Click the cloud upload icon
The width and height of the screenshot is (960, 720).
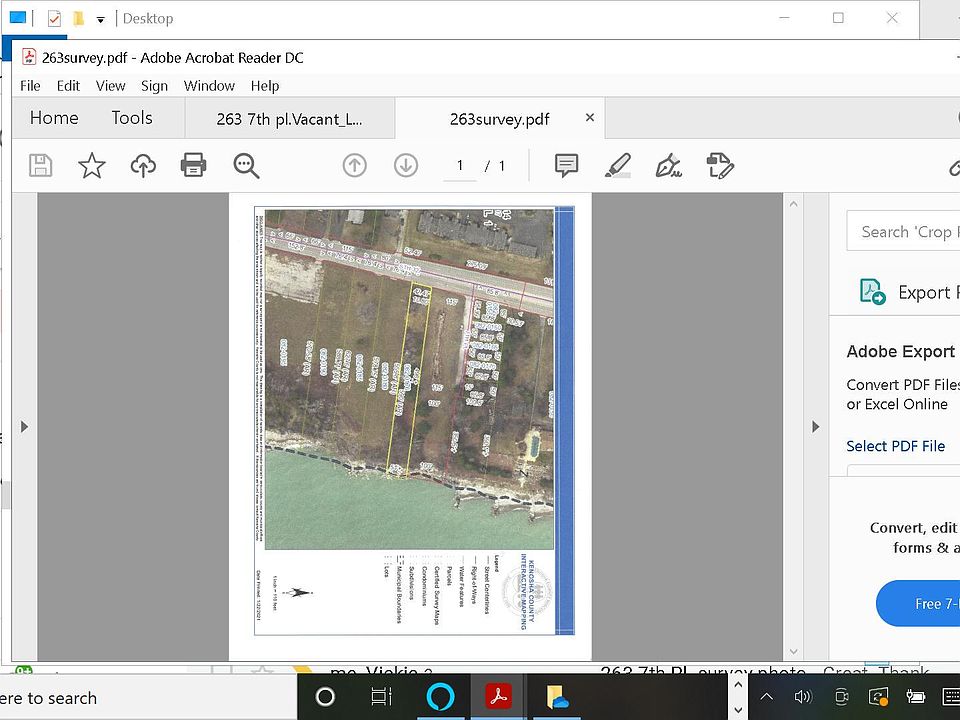pos(143,165)
